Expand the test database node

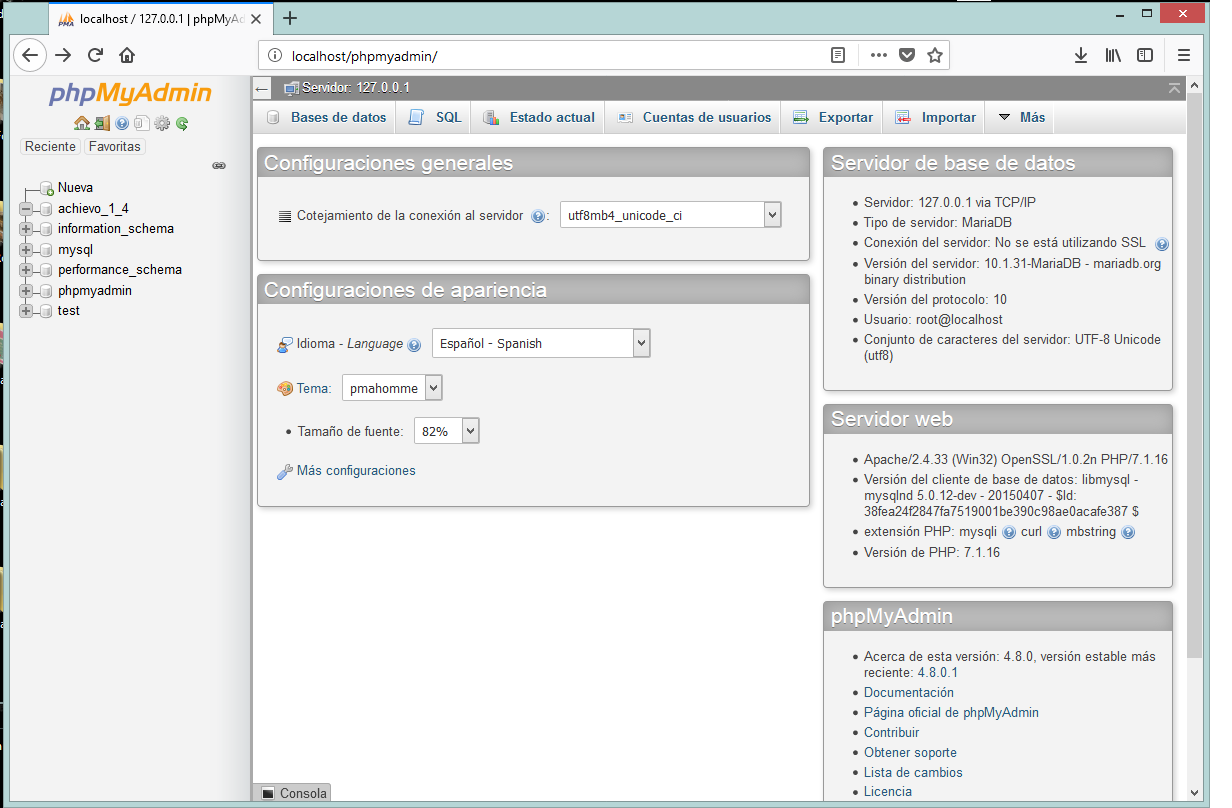coord(26,311)
